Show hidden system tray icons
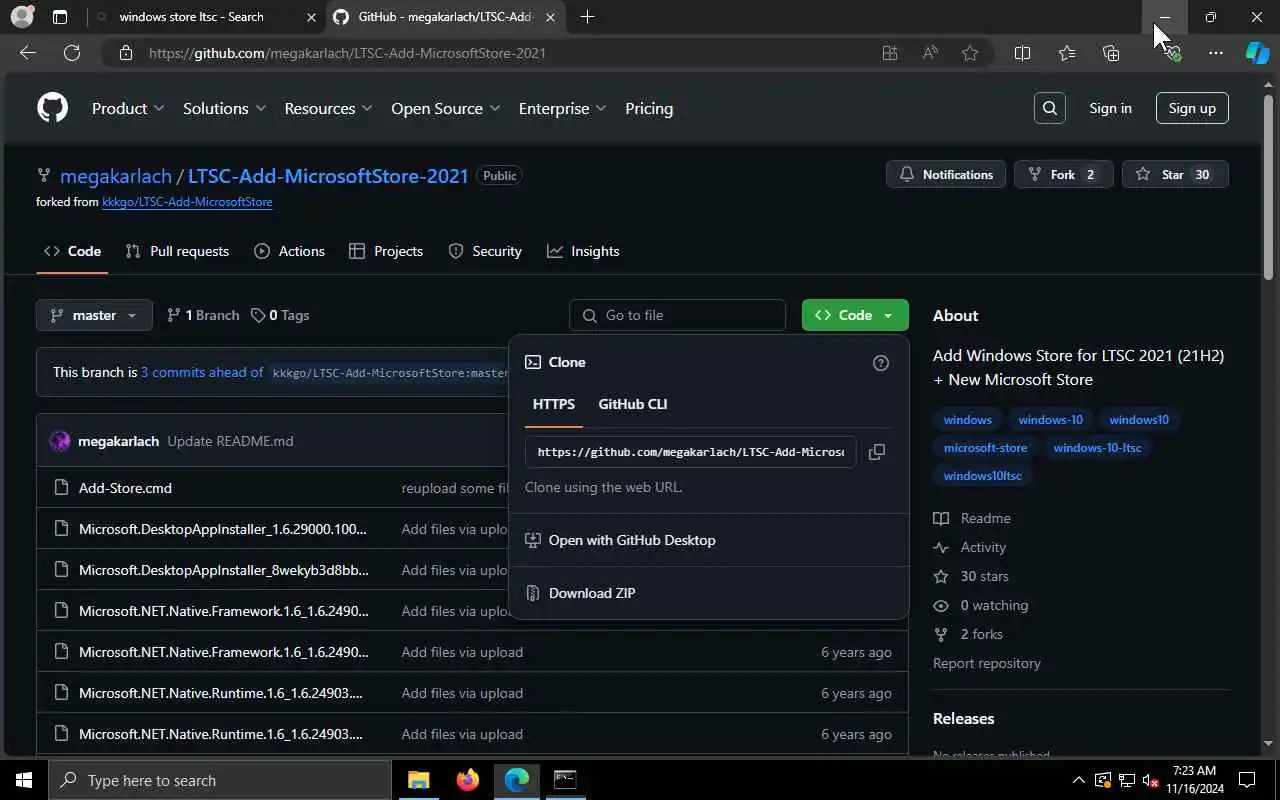 pos(1078,780)
